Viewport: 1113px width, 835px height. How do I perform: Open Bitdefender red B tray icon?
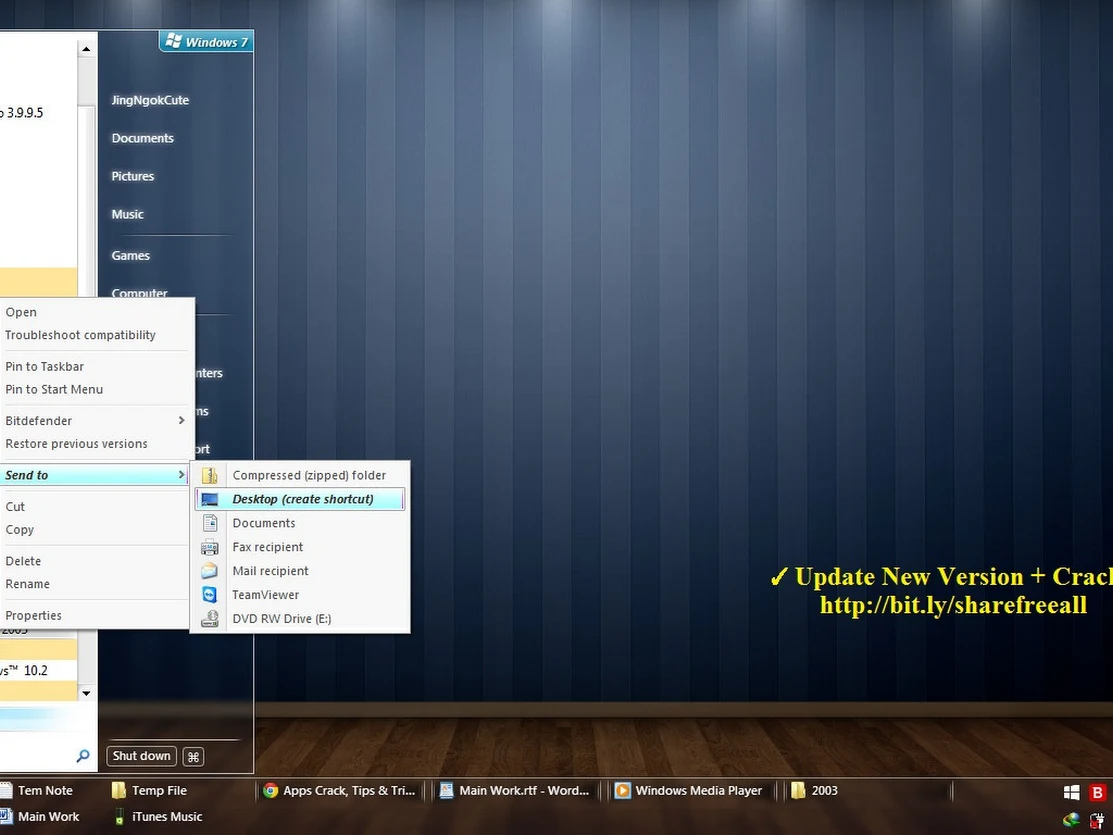point(1097,792)
